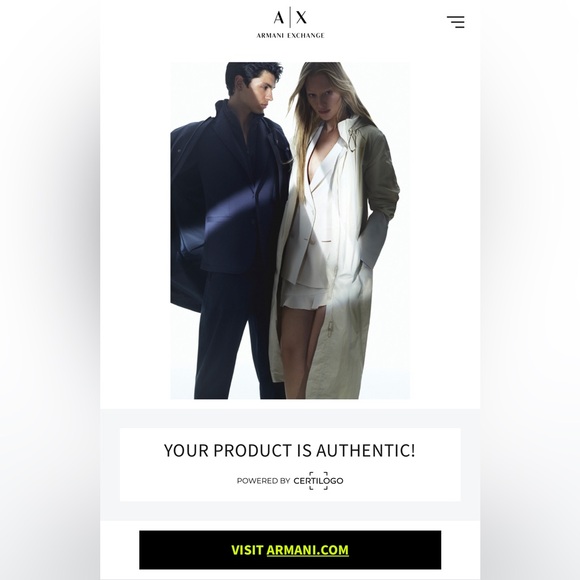Tap the Armani Exchange wordmark text

tap(290, 36)
